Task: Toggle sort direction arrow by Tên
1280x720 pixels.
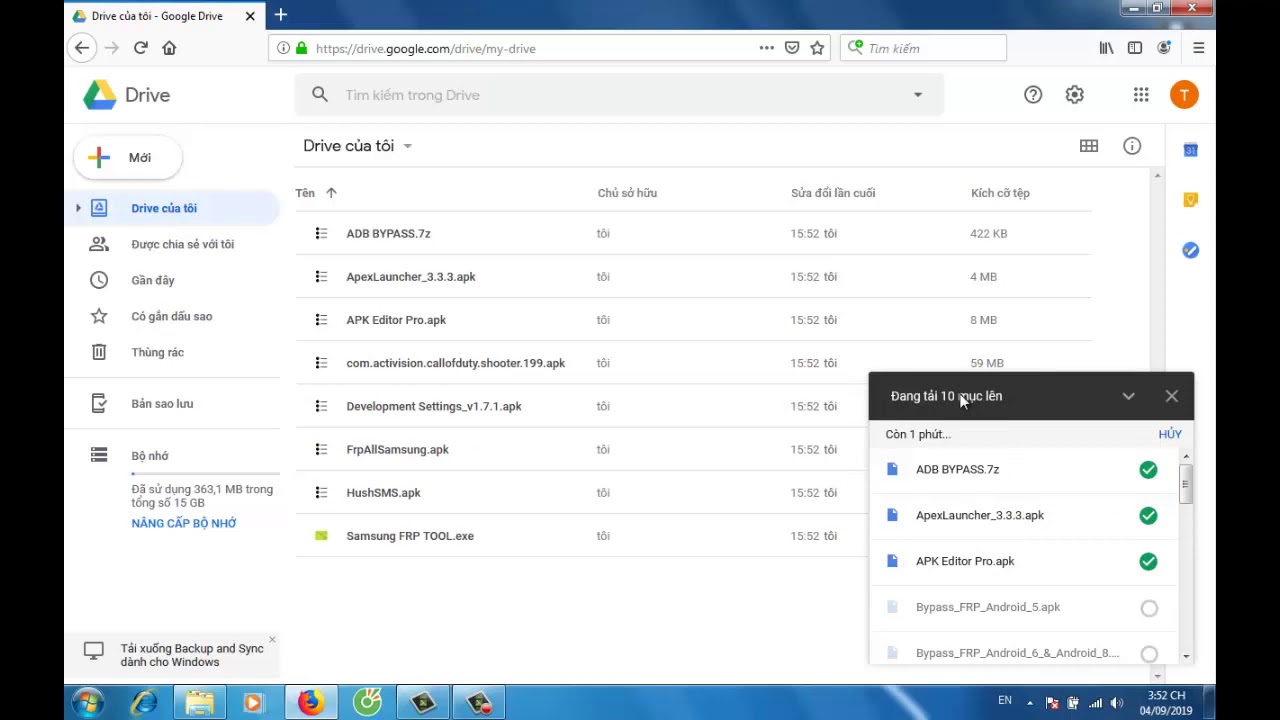Action: click(x=331, y=193)
